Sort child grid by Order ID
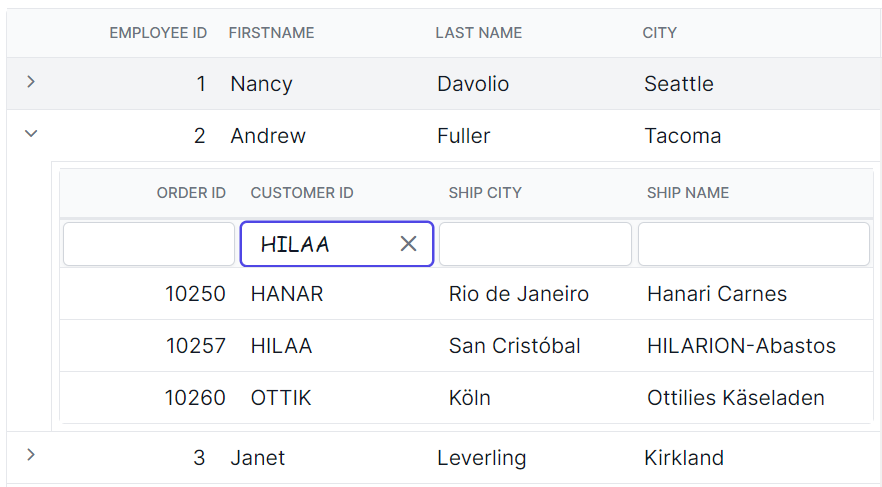Image resolution: width=882 pixels, height=487 pixels. pyautogui.click(x=191, y=193)
